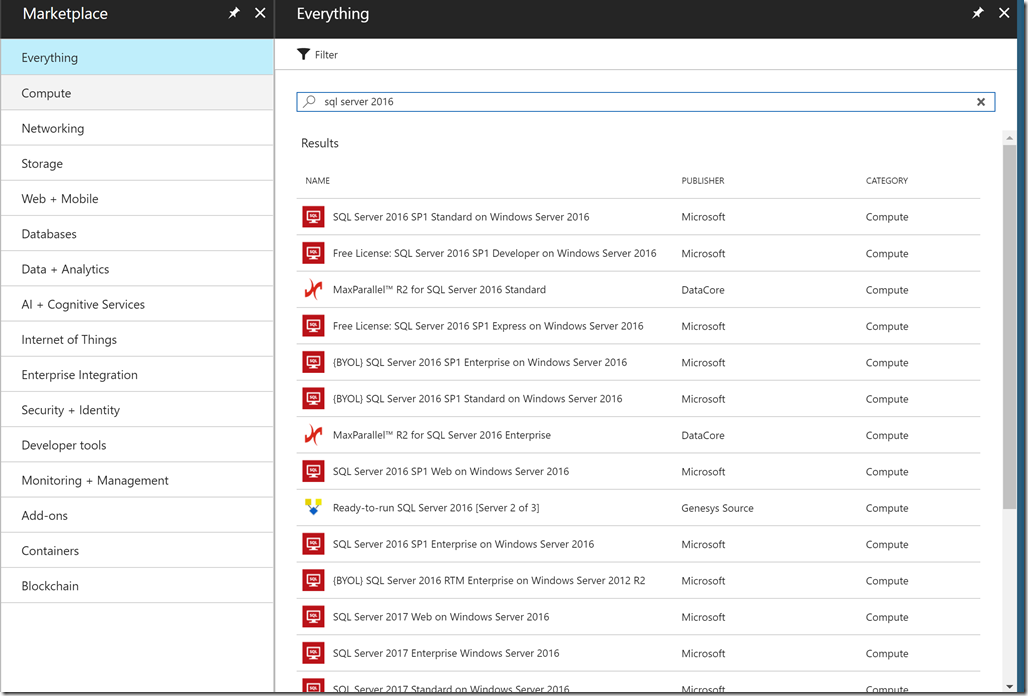Viewport: 1028px width, 696px height.
Task: Click icon of SQL Server 2017 Enterprise row
Action: [313, 653]
